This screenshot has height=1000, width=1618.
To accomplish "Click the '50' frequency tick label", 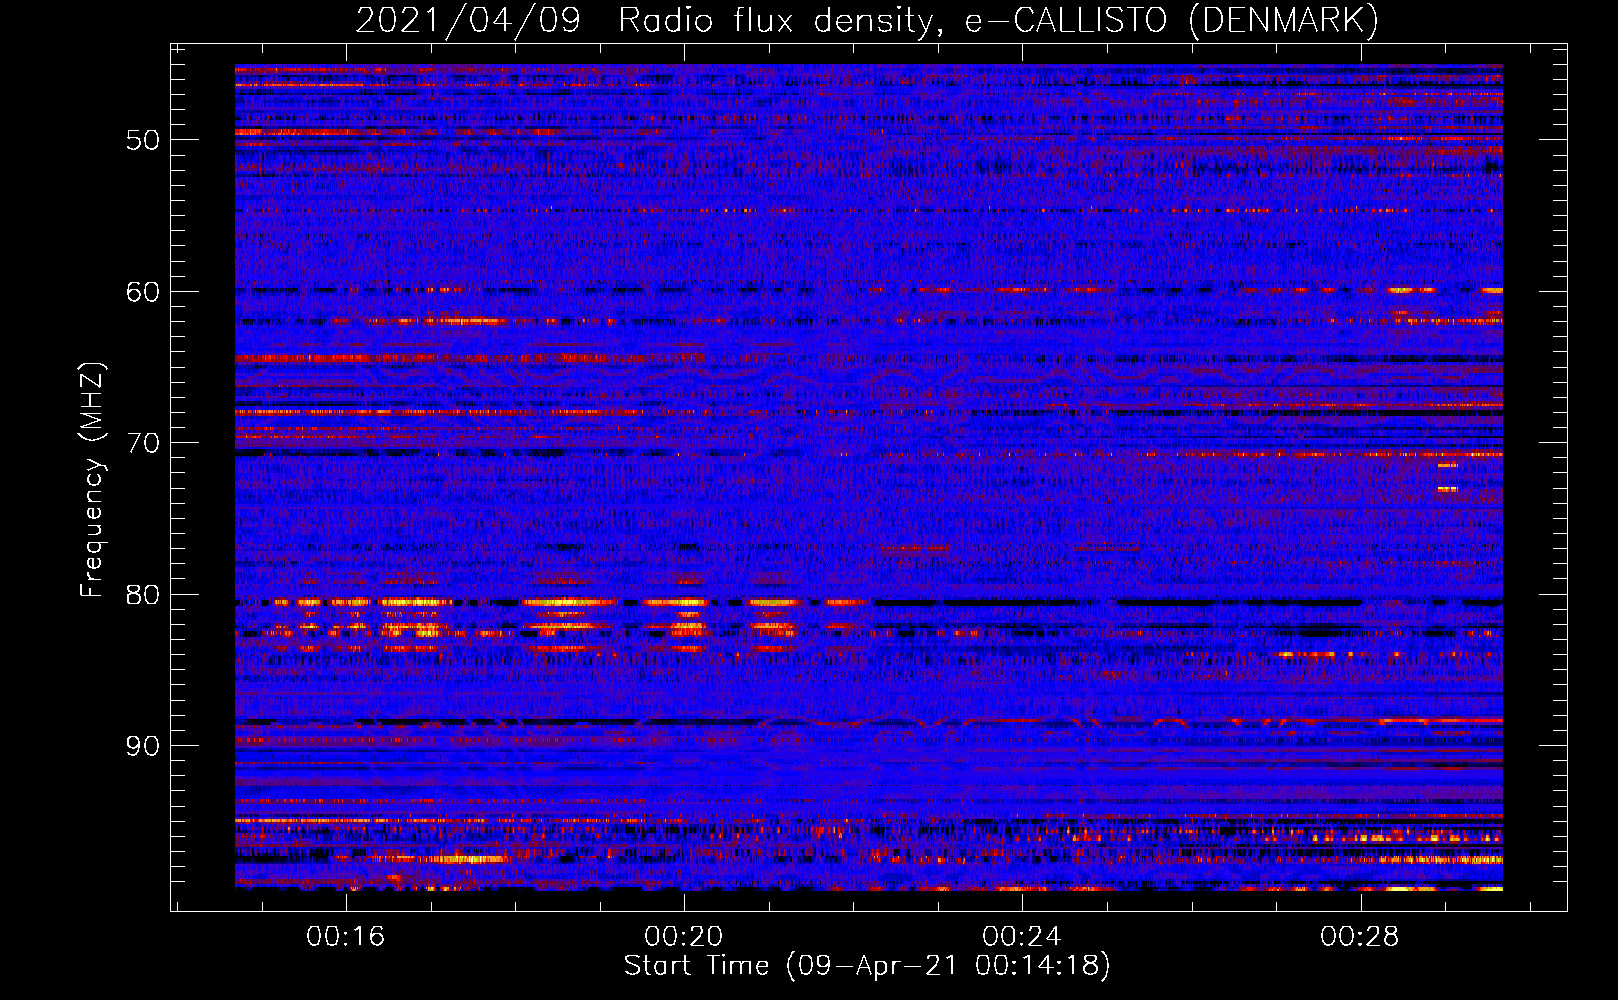I will click(x=143, y=140).
